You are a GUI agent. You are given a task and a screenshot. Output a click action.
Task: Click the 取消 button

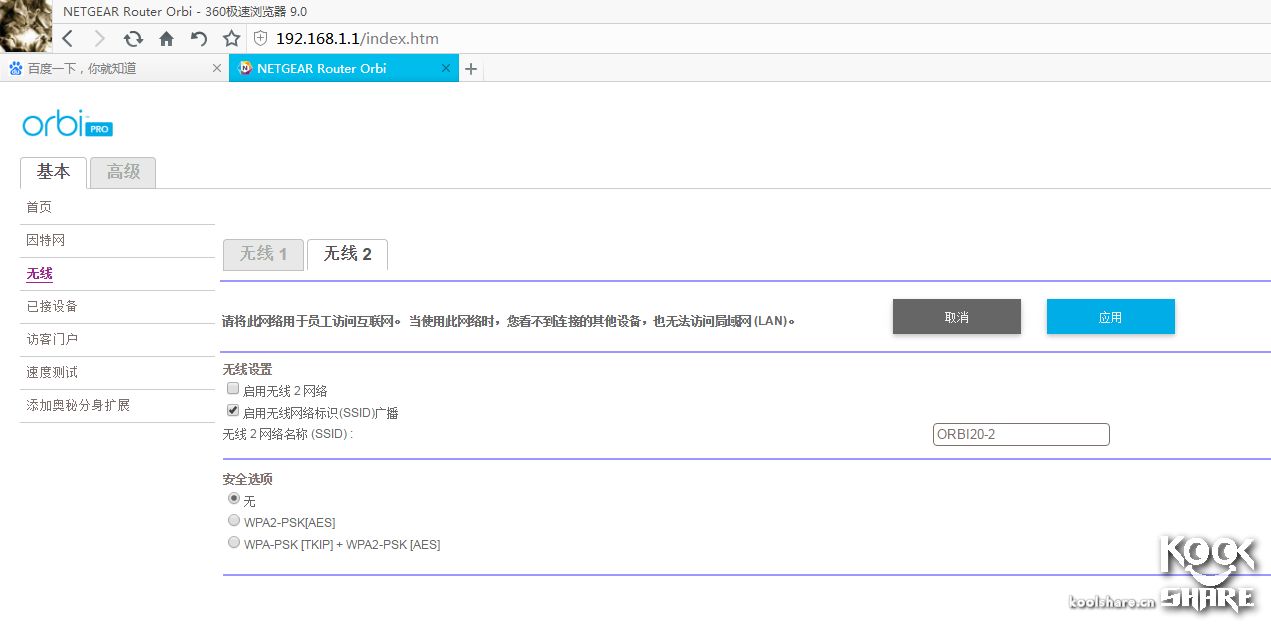tap(957, 317)
